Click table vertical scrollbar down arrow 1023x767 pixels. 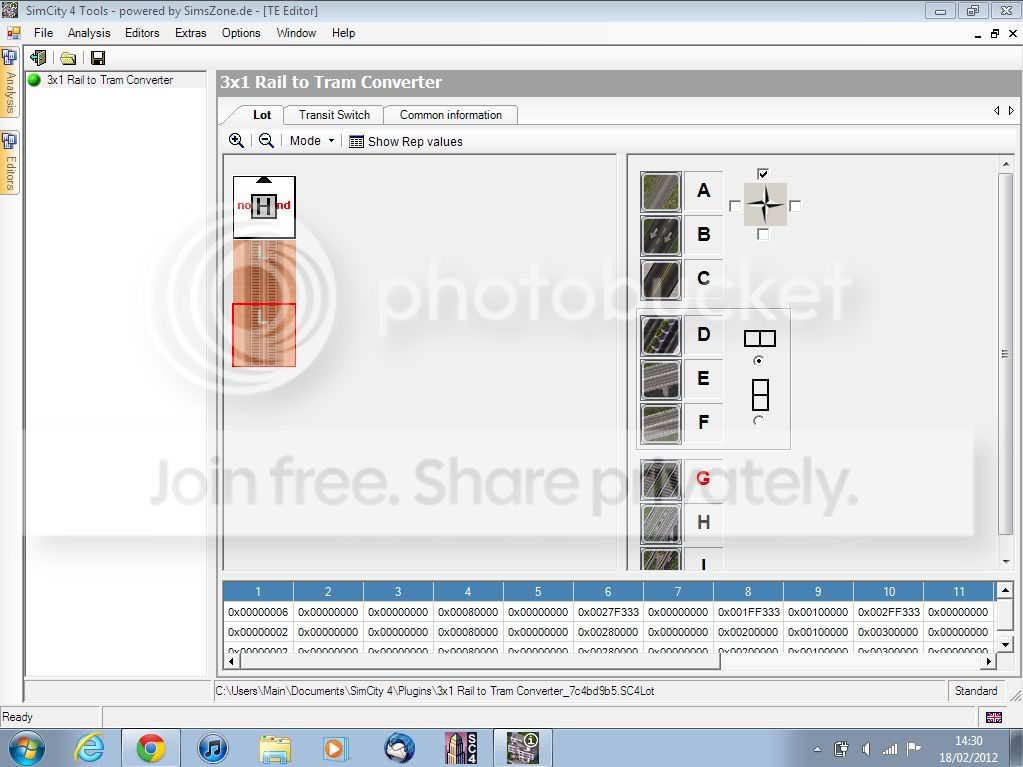1005,645
